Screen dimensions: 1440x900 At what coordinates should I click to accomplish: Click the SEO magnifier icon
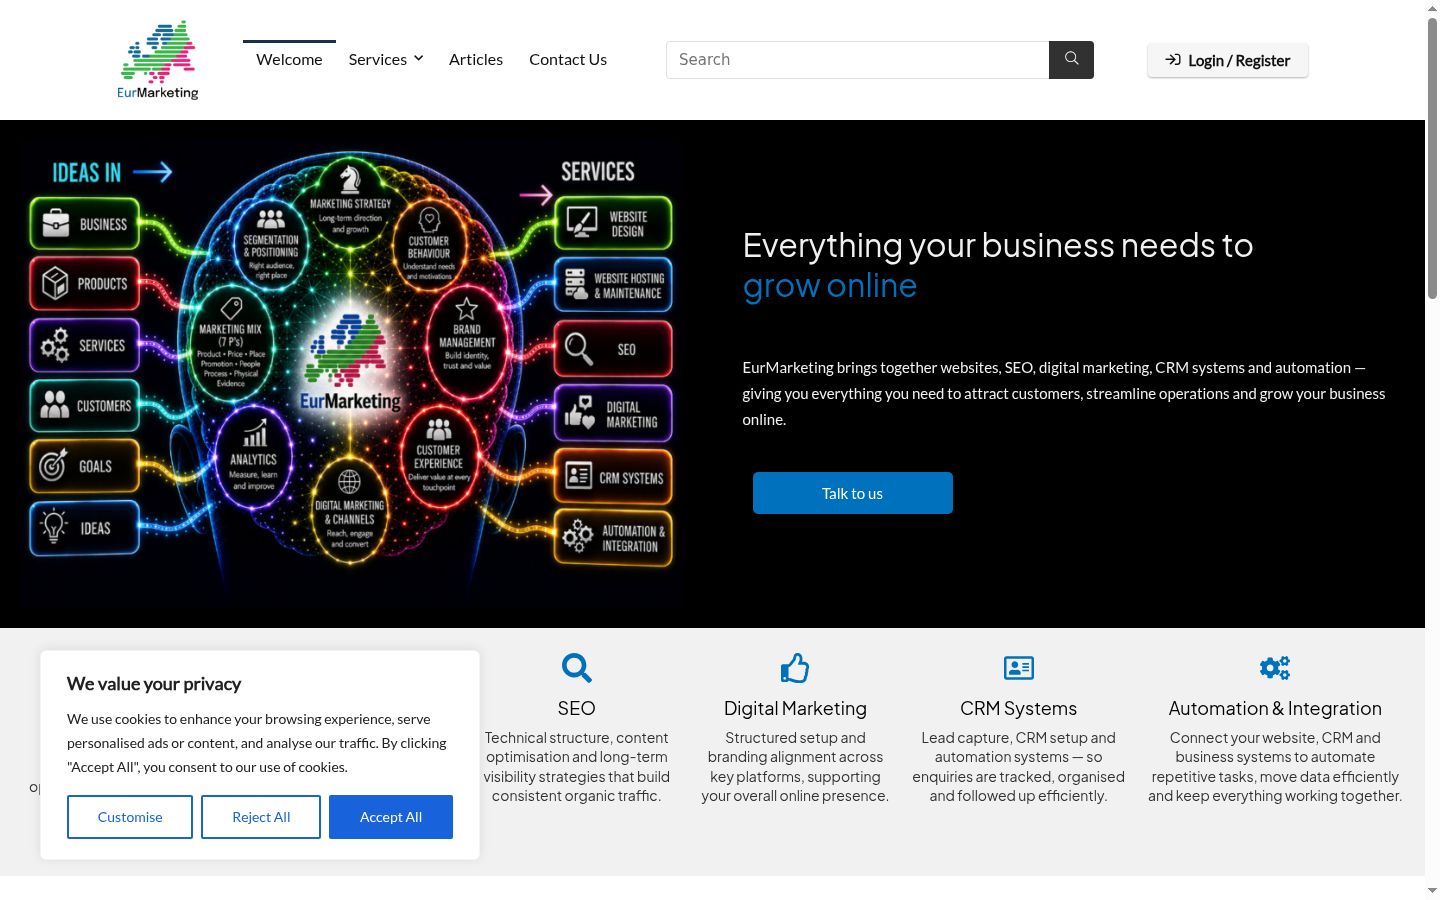pos(577,667)
